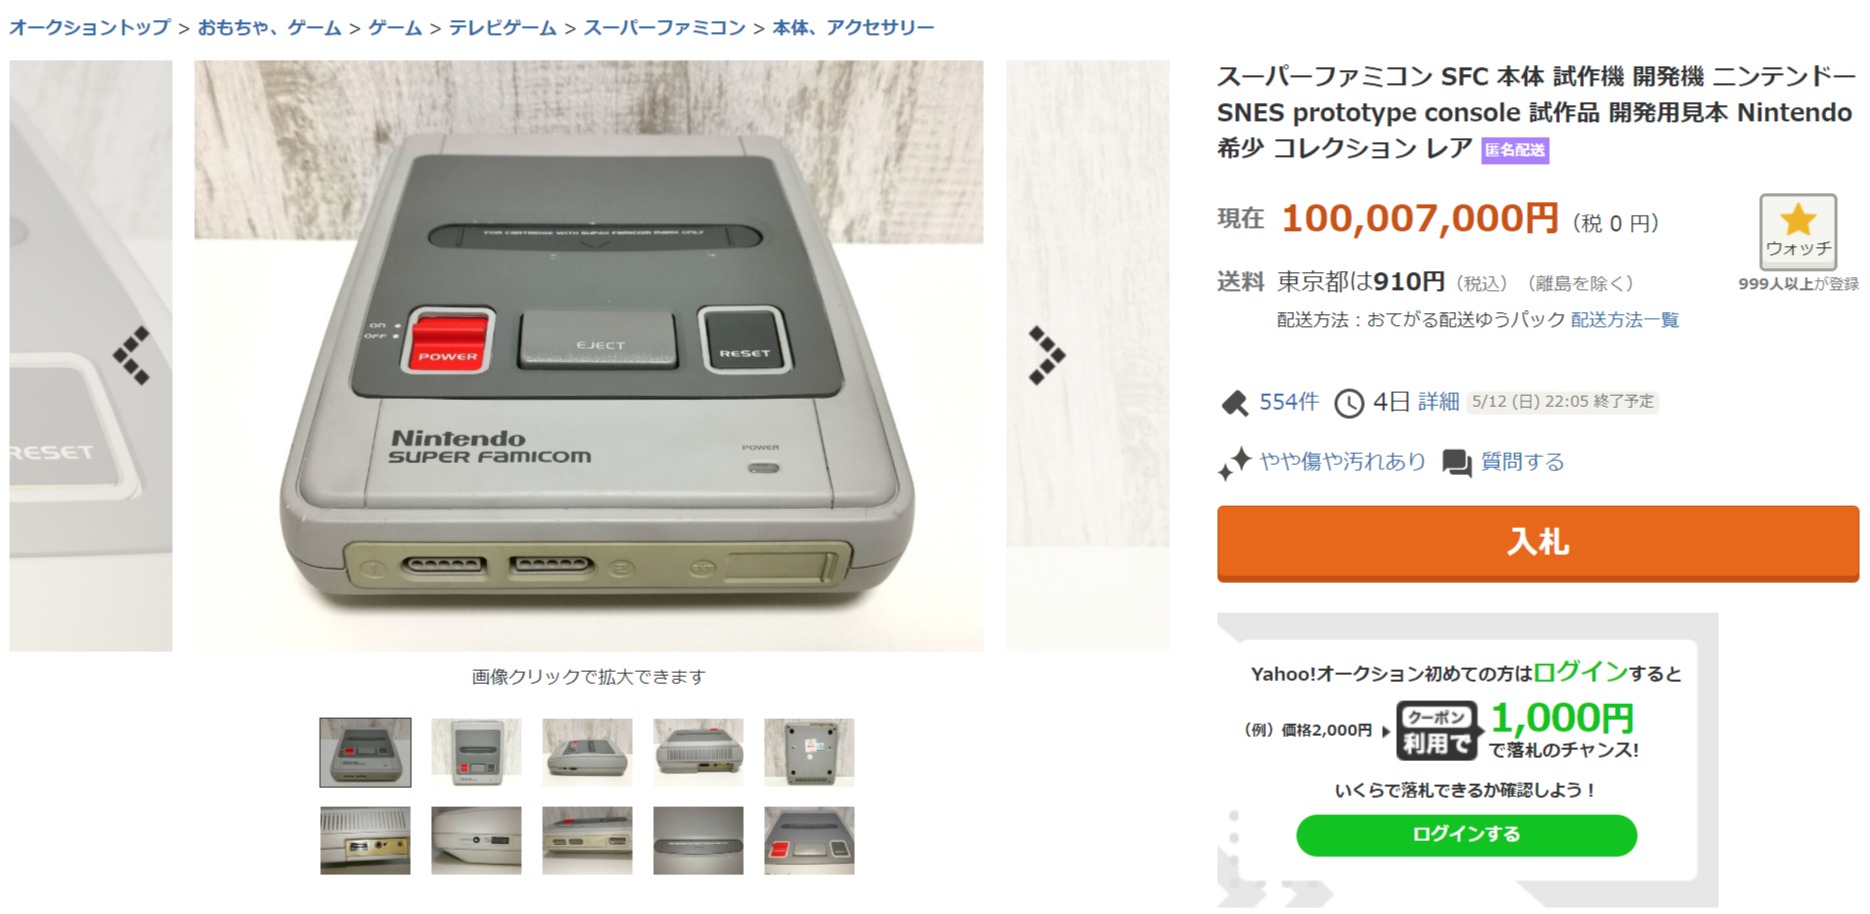This screenshot has height=914, width=1870.
Task: Open the 入札 bid button
Action: click(x=1538, y=543)
